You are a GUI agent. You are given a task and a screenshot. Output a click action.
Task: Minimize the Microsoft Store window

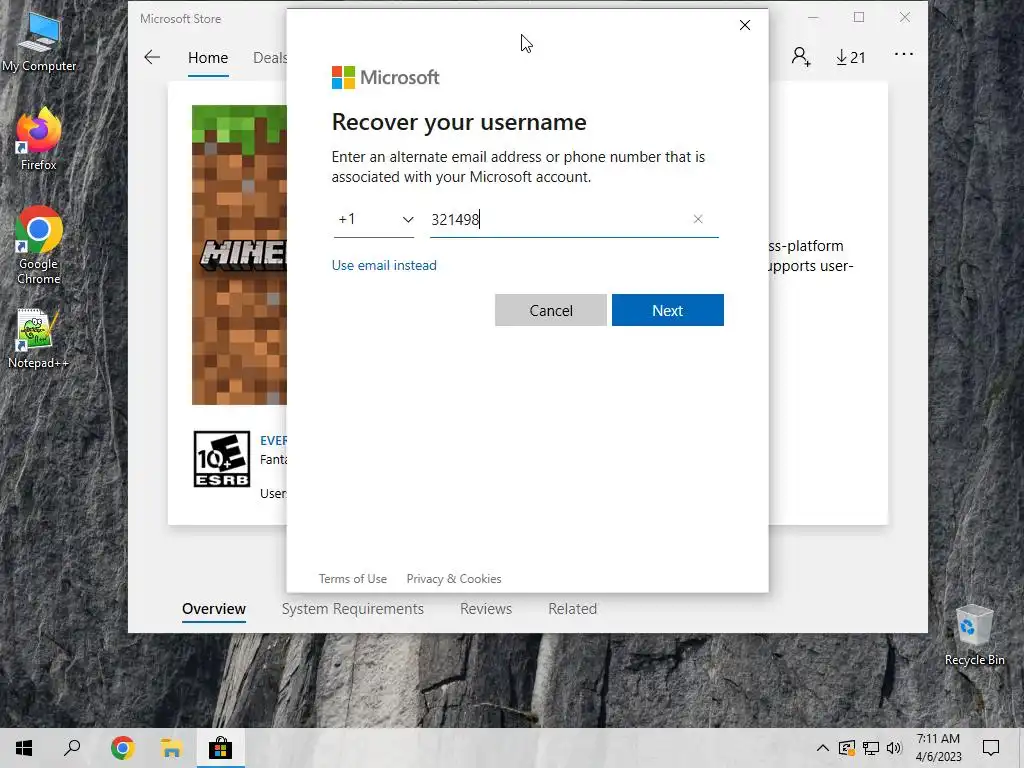(x=813, y=18)
